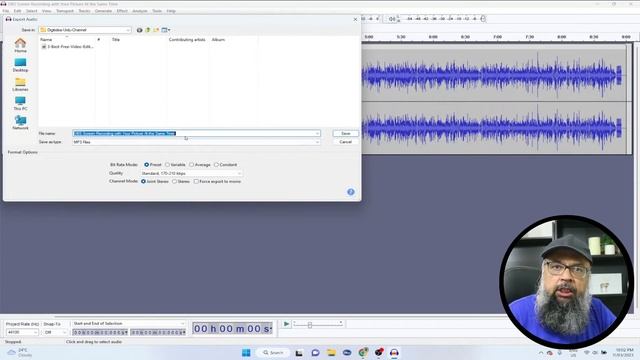Open Chrome from taskbar
Screen dimensions: 640x360
[363, 353]
